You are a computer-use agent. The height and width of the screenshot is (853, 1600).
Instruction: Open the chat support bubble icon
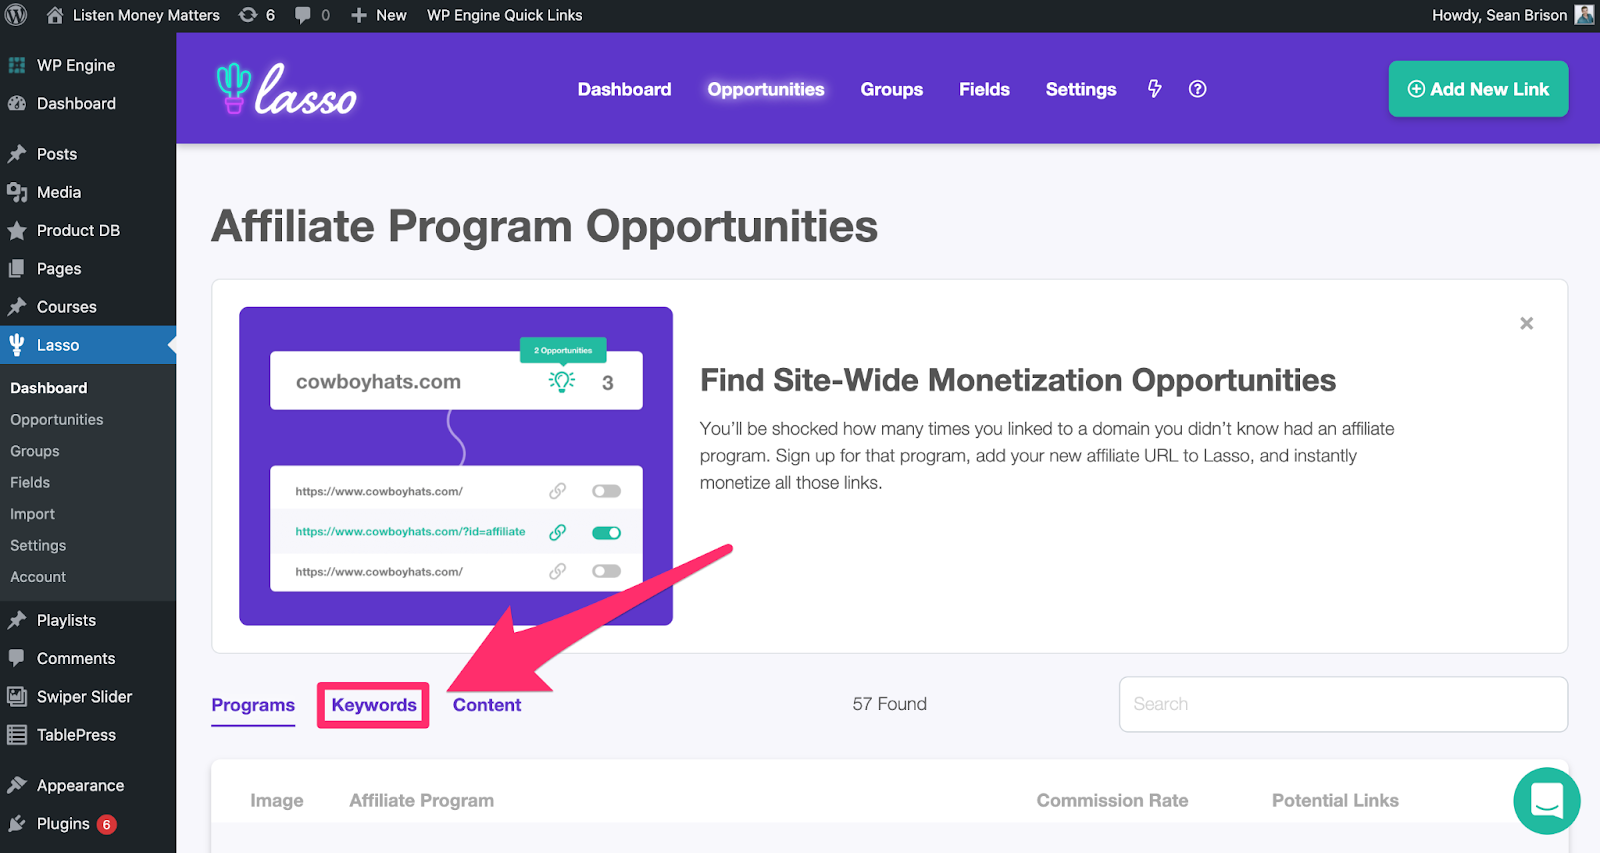point(1547,800)
